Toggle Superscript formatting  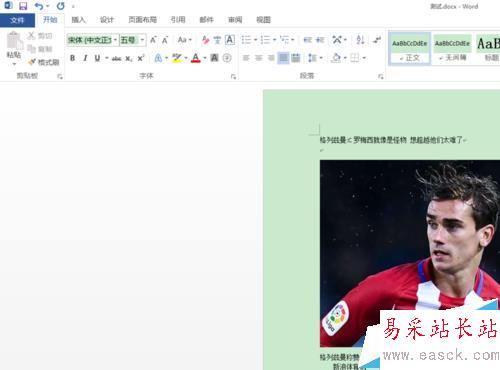141,58
